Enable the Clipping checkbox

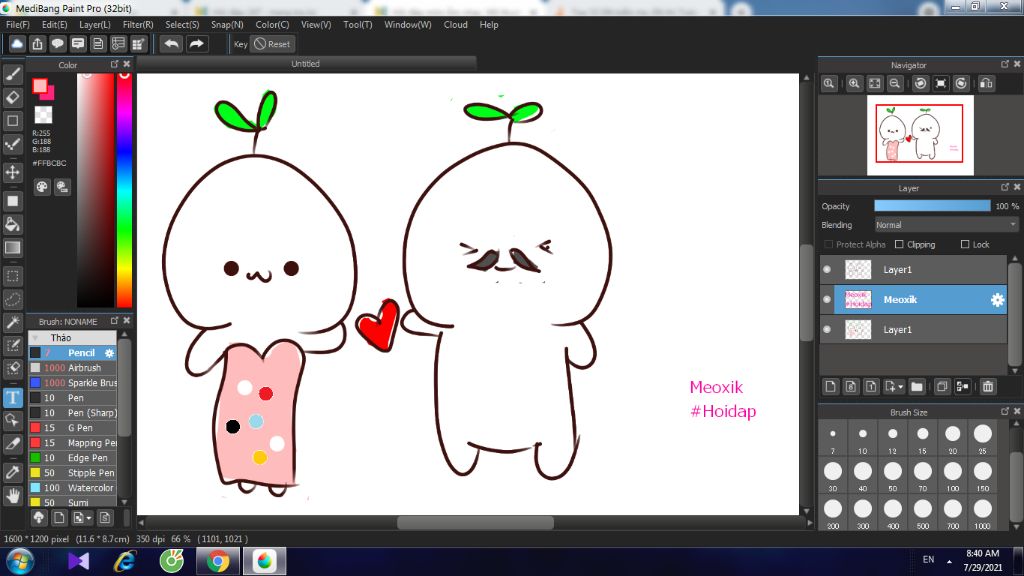coord(899,244)
